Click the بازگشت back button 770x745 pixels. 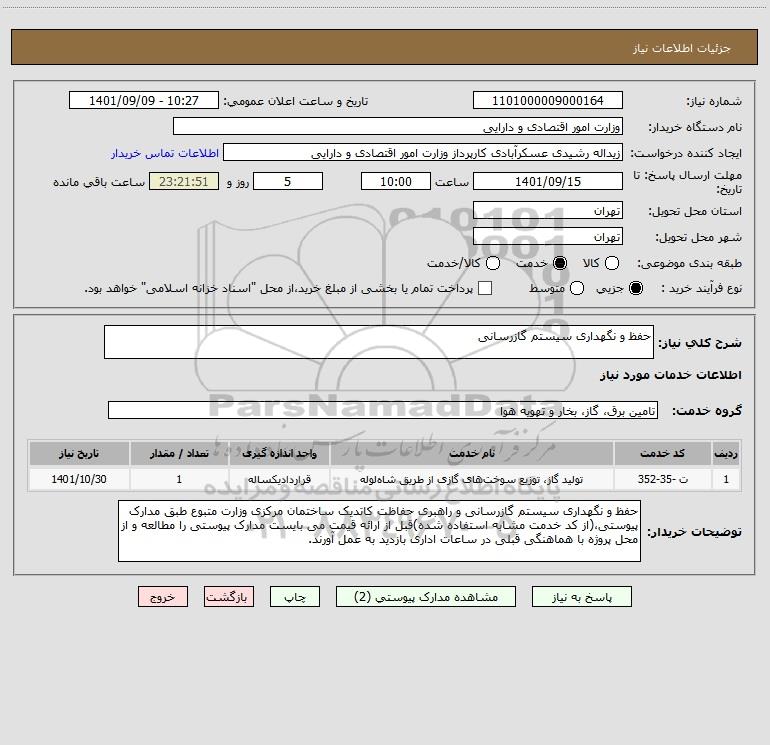click(x=229, y=597)
